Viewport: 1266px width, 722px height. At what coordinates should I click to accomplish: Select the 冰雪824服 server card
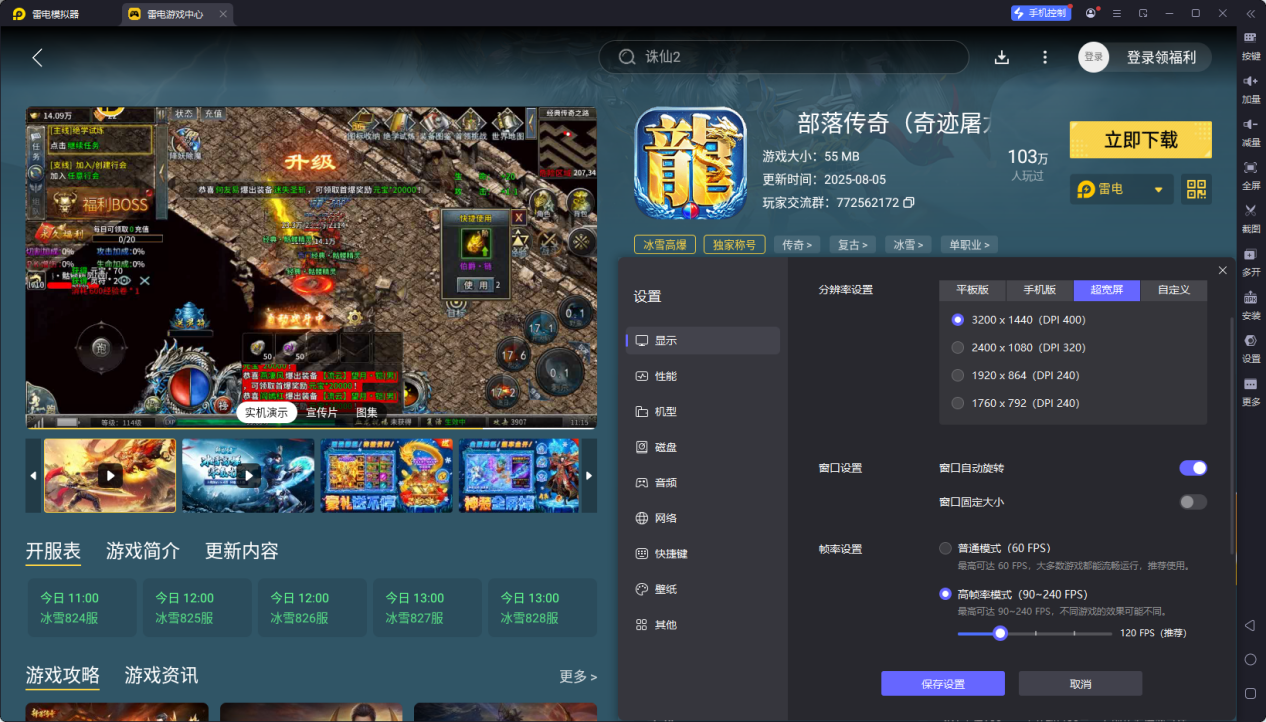(x=81, y=608)
